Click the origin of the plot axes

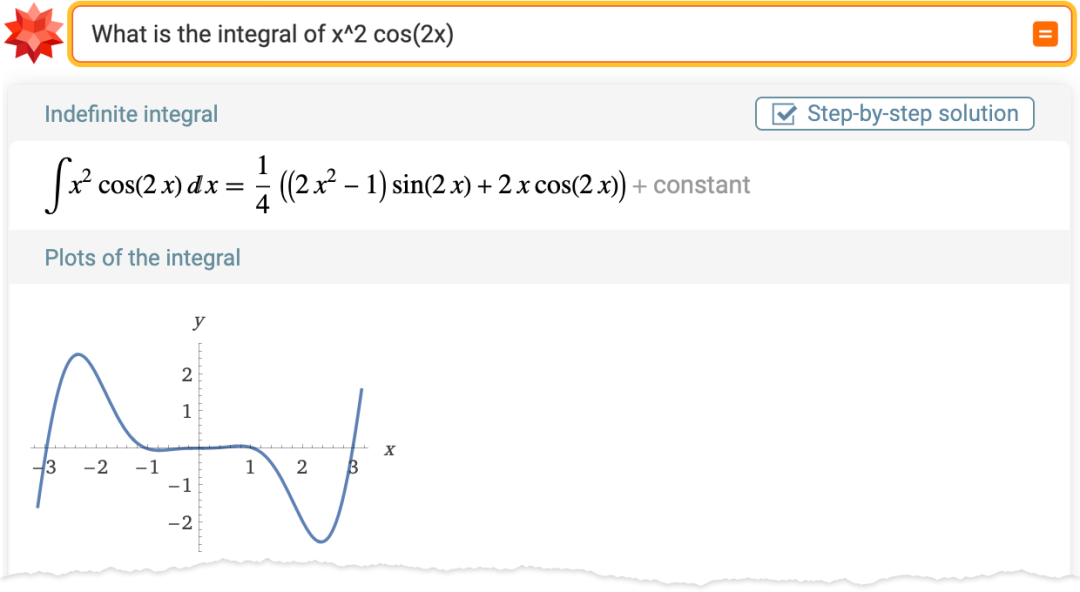coord(200,447)
